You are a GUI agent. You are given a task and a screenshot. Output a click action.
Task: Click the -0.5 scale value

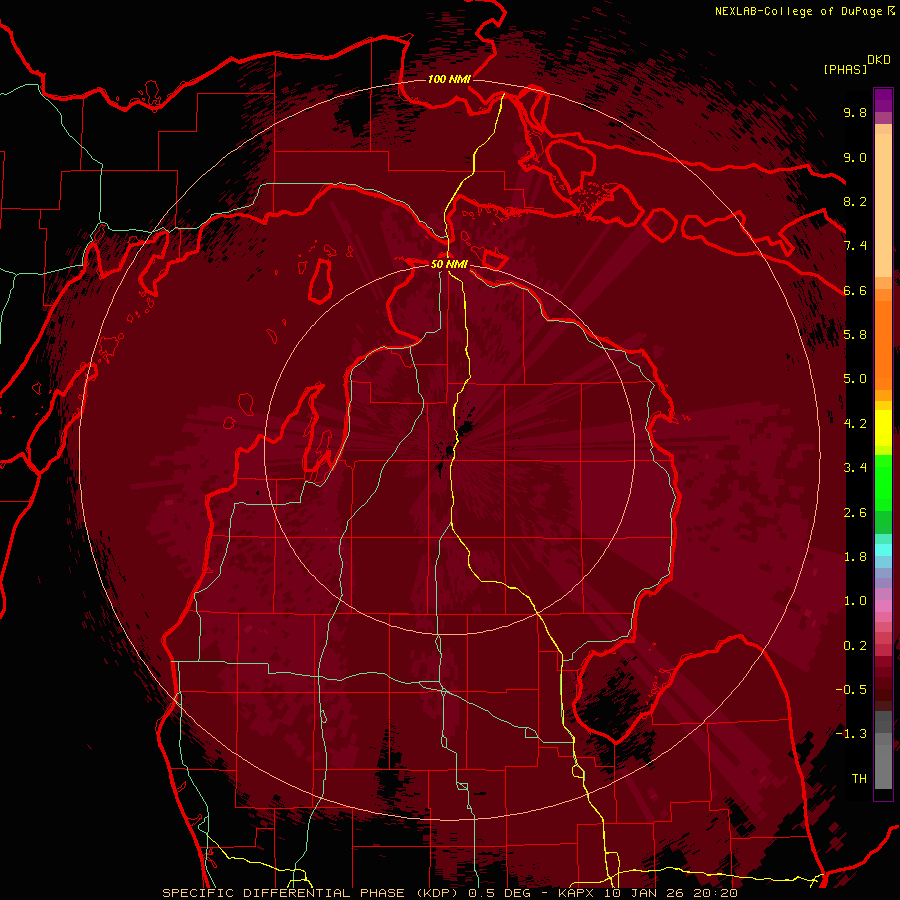(x=851, y=690)
